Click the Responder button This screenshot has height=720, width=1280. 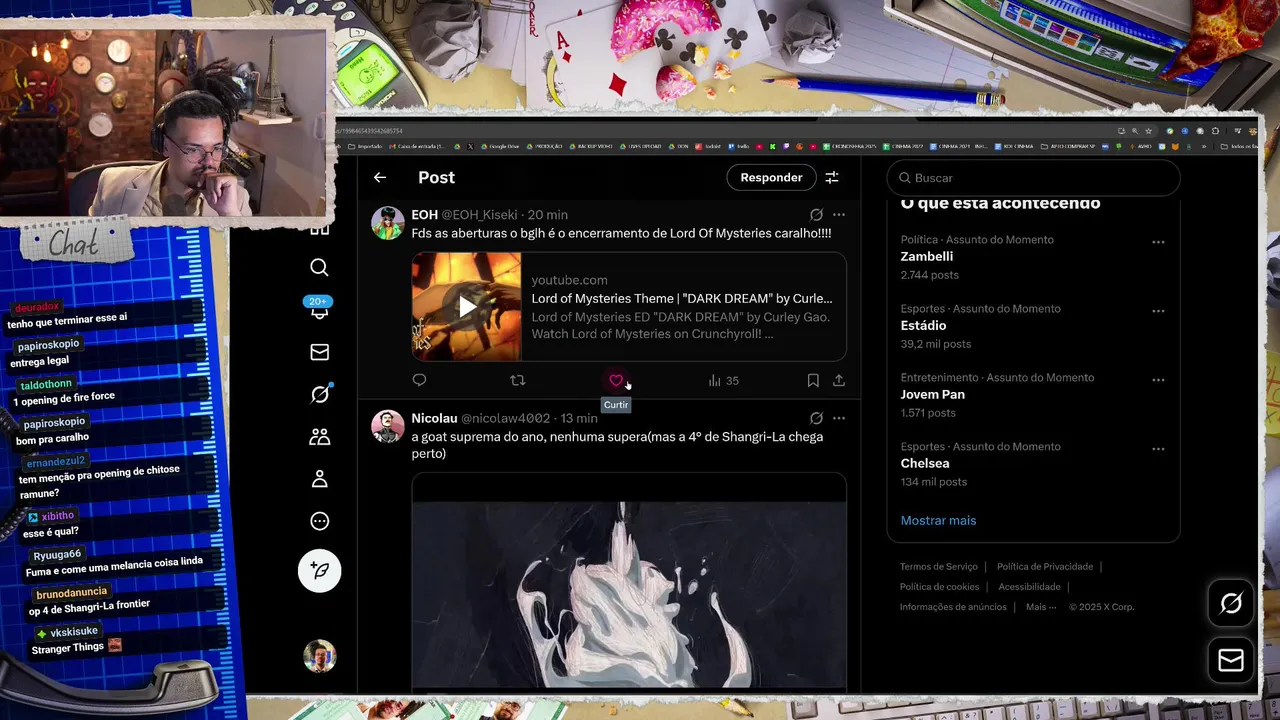point(771,177)
